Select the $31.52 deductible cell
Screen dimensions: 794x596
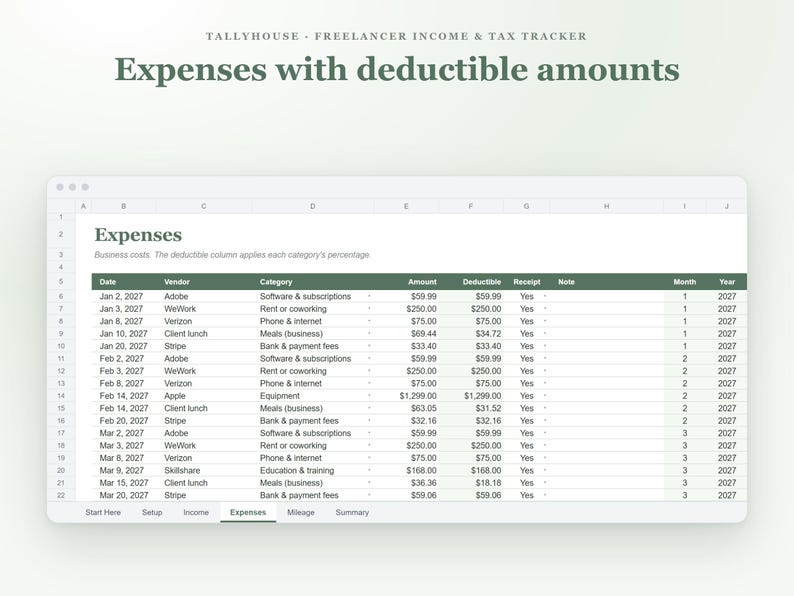471,408
